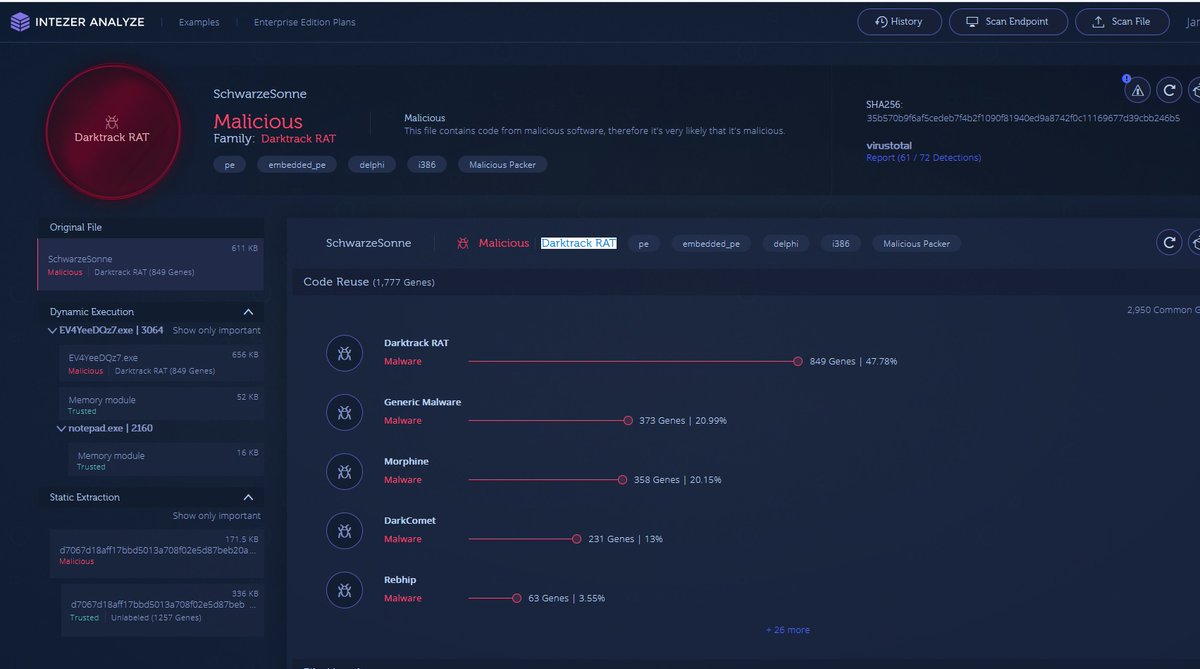Click the Generic Malware family name

[422, 402]
